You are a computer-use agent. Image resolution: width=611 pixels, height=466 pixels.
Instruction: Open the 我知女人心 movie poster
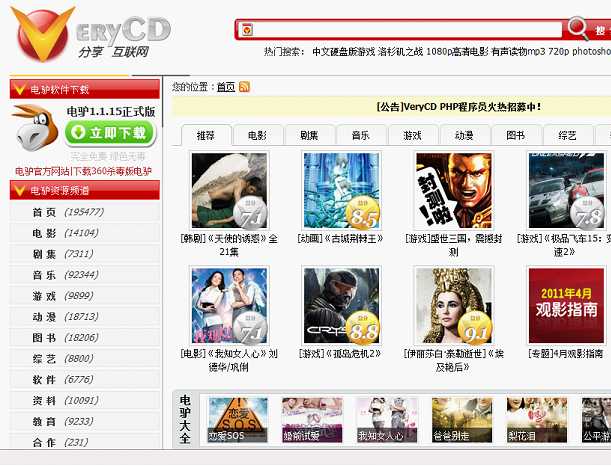pos(229,306)
